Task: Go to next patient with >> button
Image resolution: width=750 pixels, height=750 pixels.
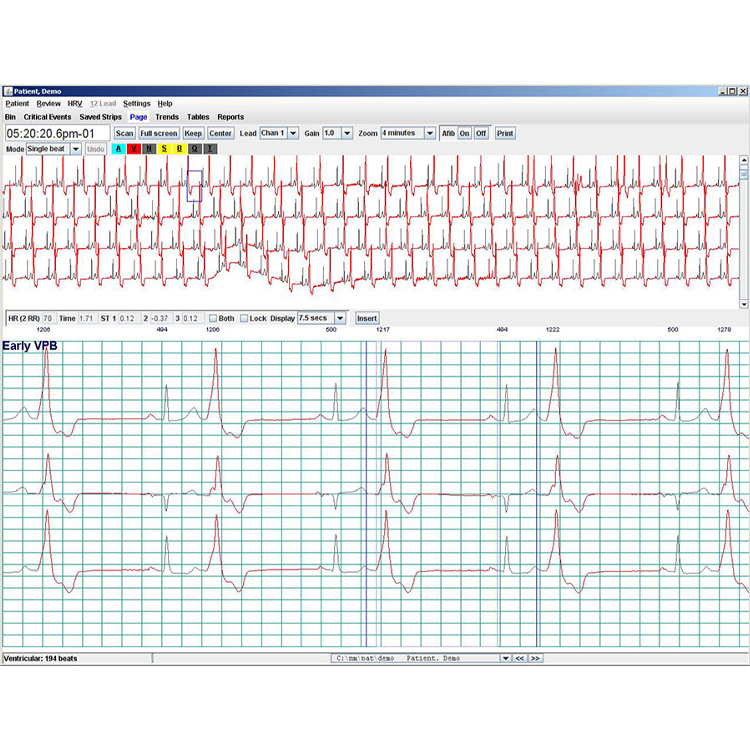Action: pos(535,658)
